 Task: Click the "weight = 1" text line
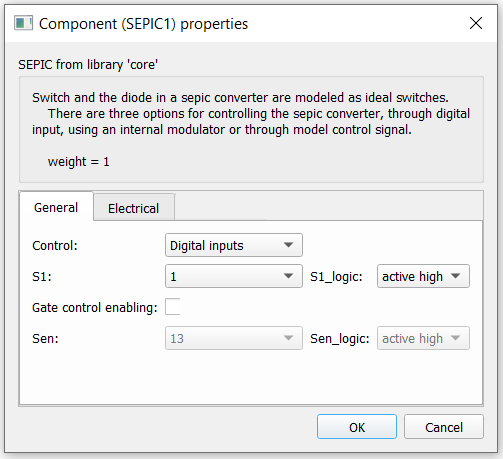point(78,162)
